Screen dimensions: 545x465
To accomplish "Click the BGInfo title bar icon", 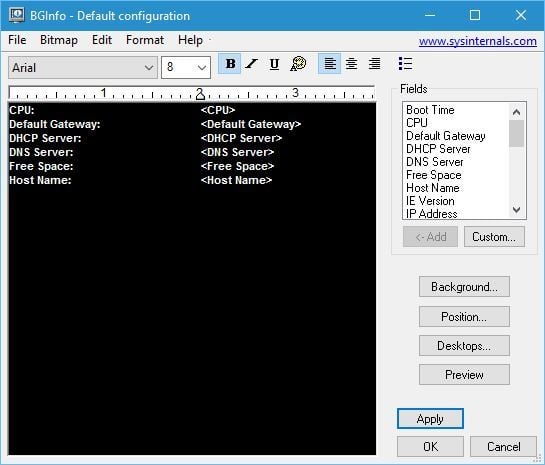I will (16, 15).
